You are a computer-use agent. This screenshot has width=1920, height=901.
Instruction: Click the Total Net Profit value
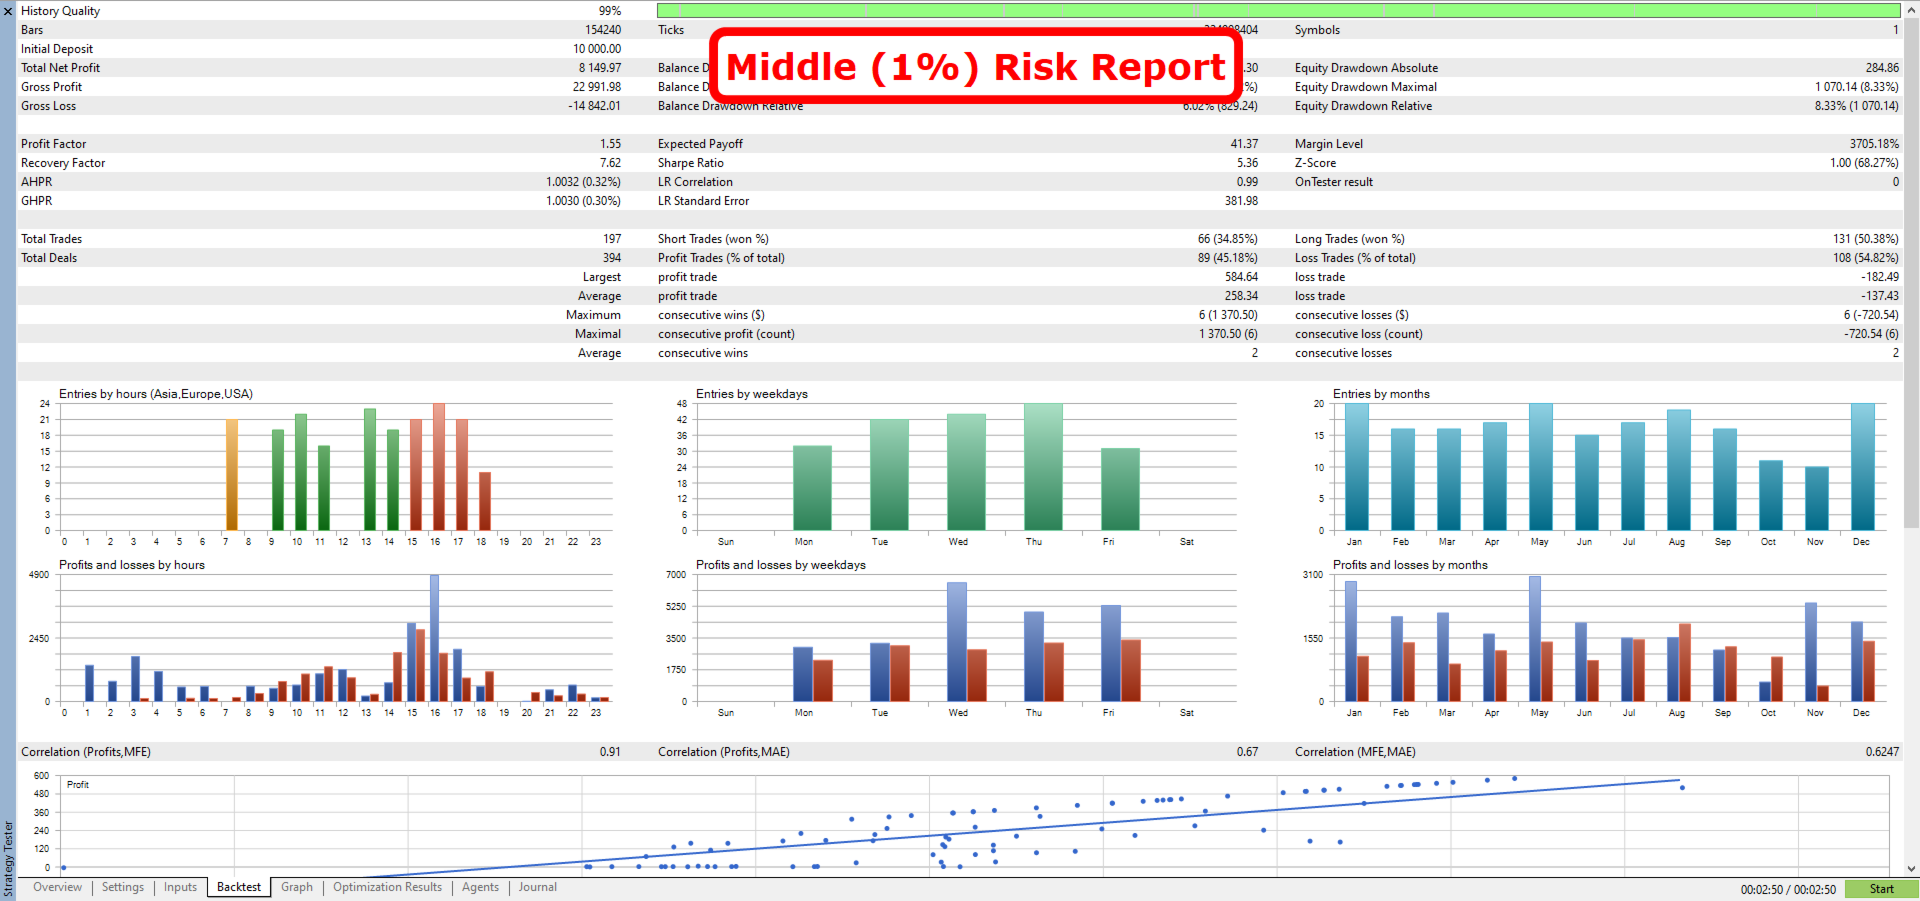(x=600, y=68)
